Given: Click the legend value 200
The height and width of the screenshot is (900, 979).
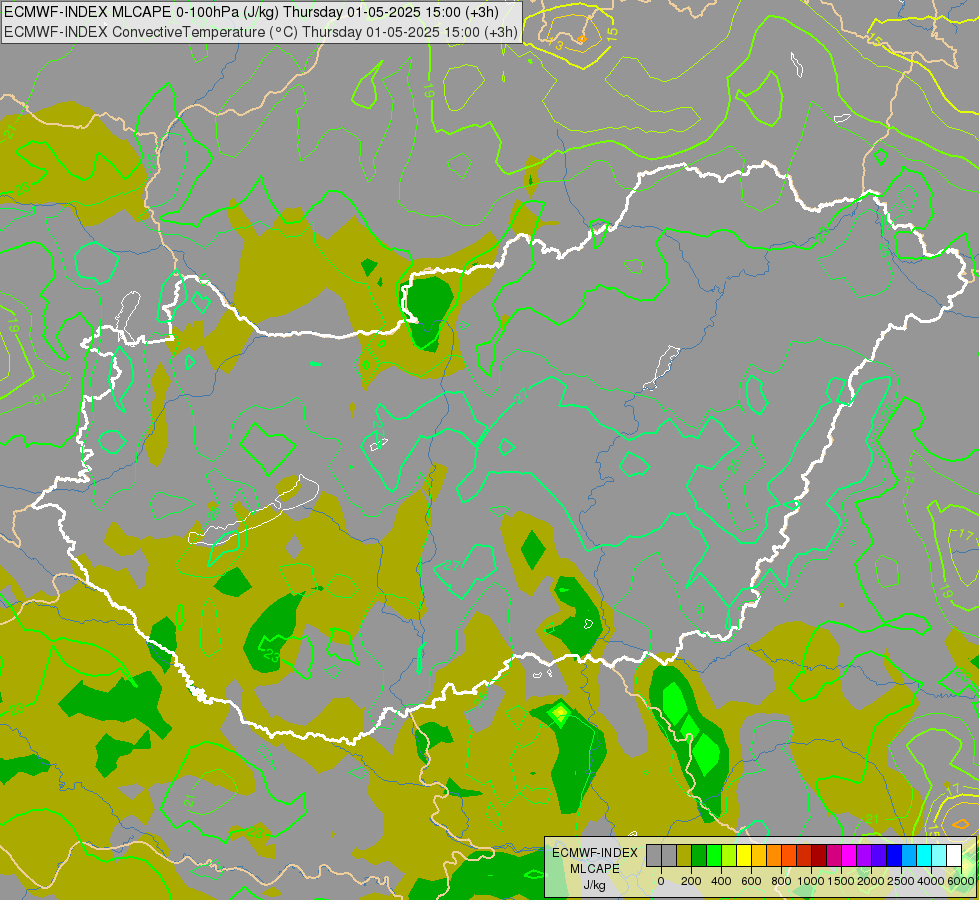Looking at the screenshot, I should pos(691,881).
